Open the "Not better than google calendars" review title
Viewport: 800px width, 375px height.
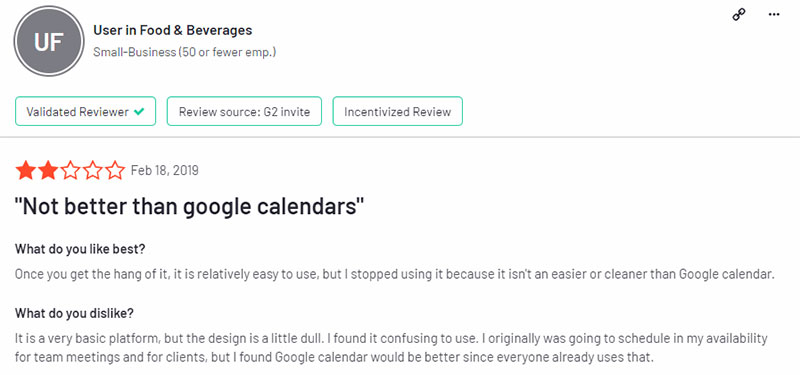189,207
